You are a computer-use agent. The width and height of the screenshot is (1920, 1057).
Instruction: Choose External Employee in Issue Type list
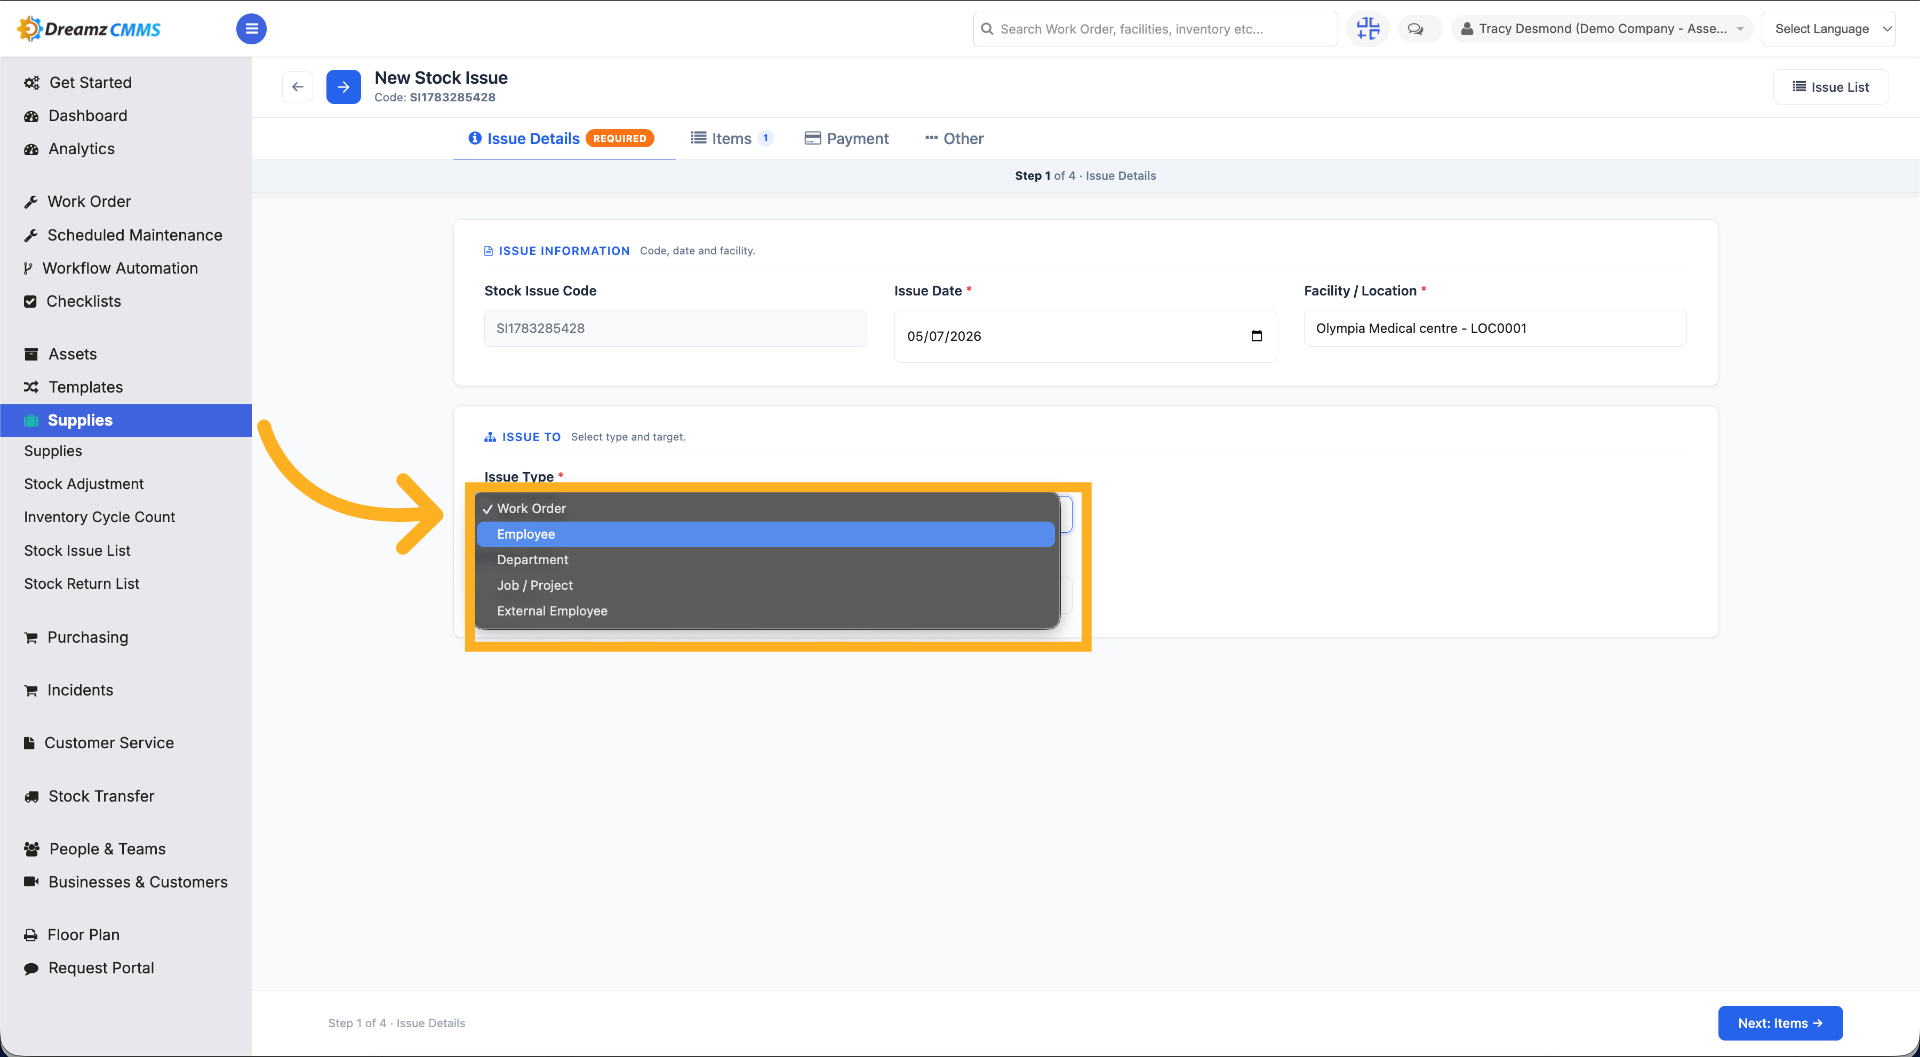[766, 611]
